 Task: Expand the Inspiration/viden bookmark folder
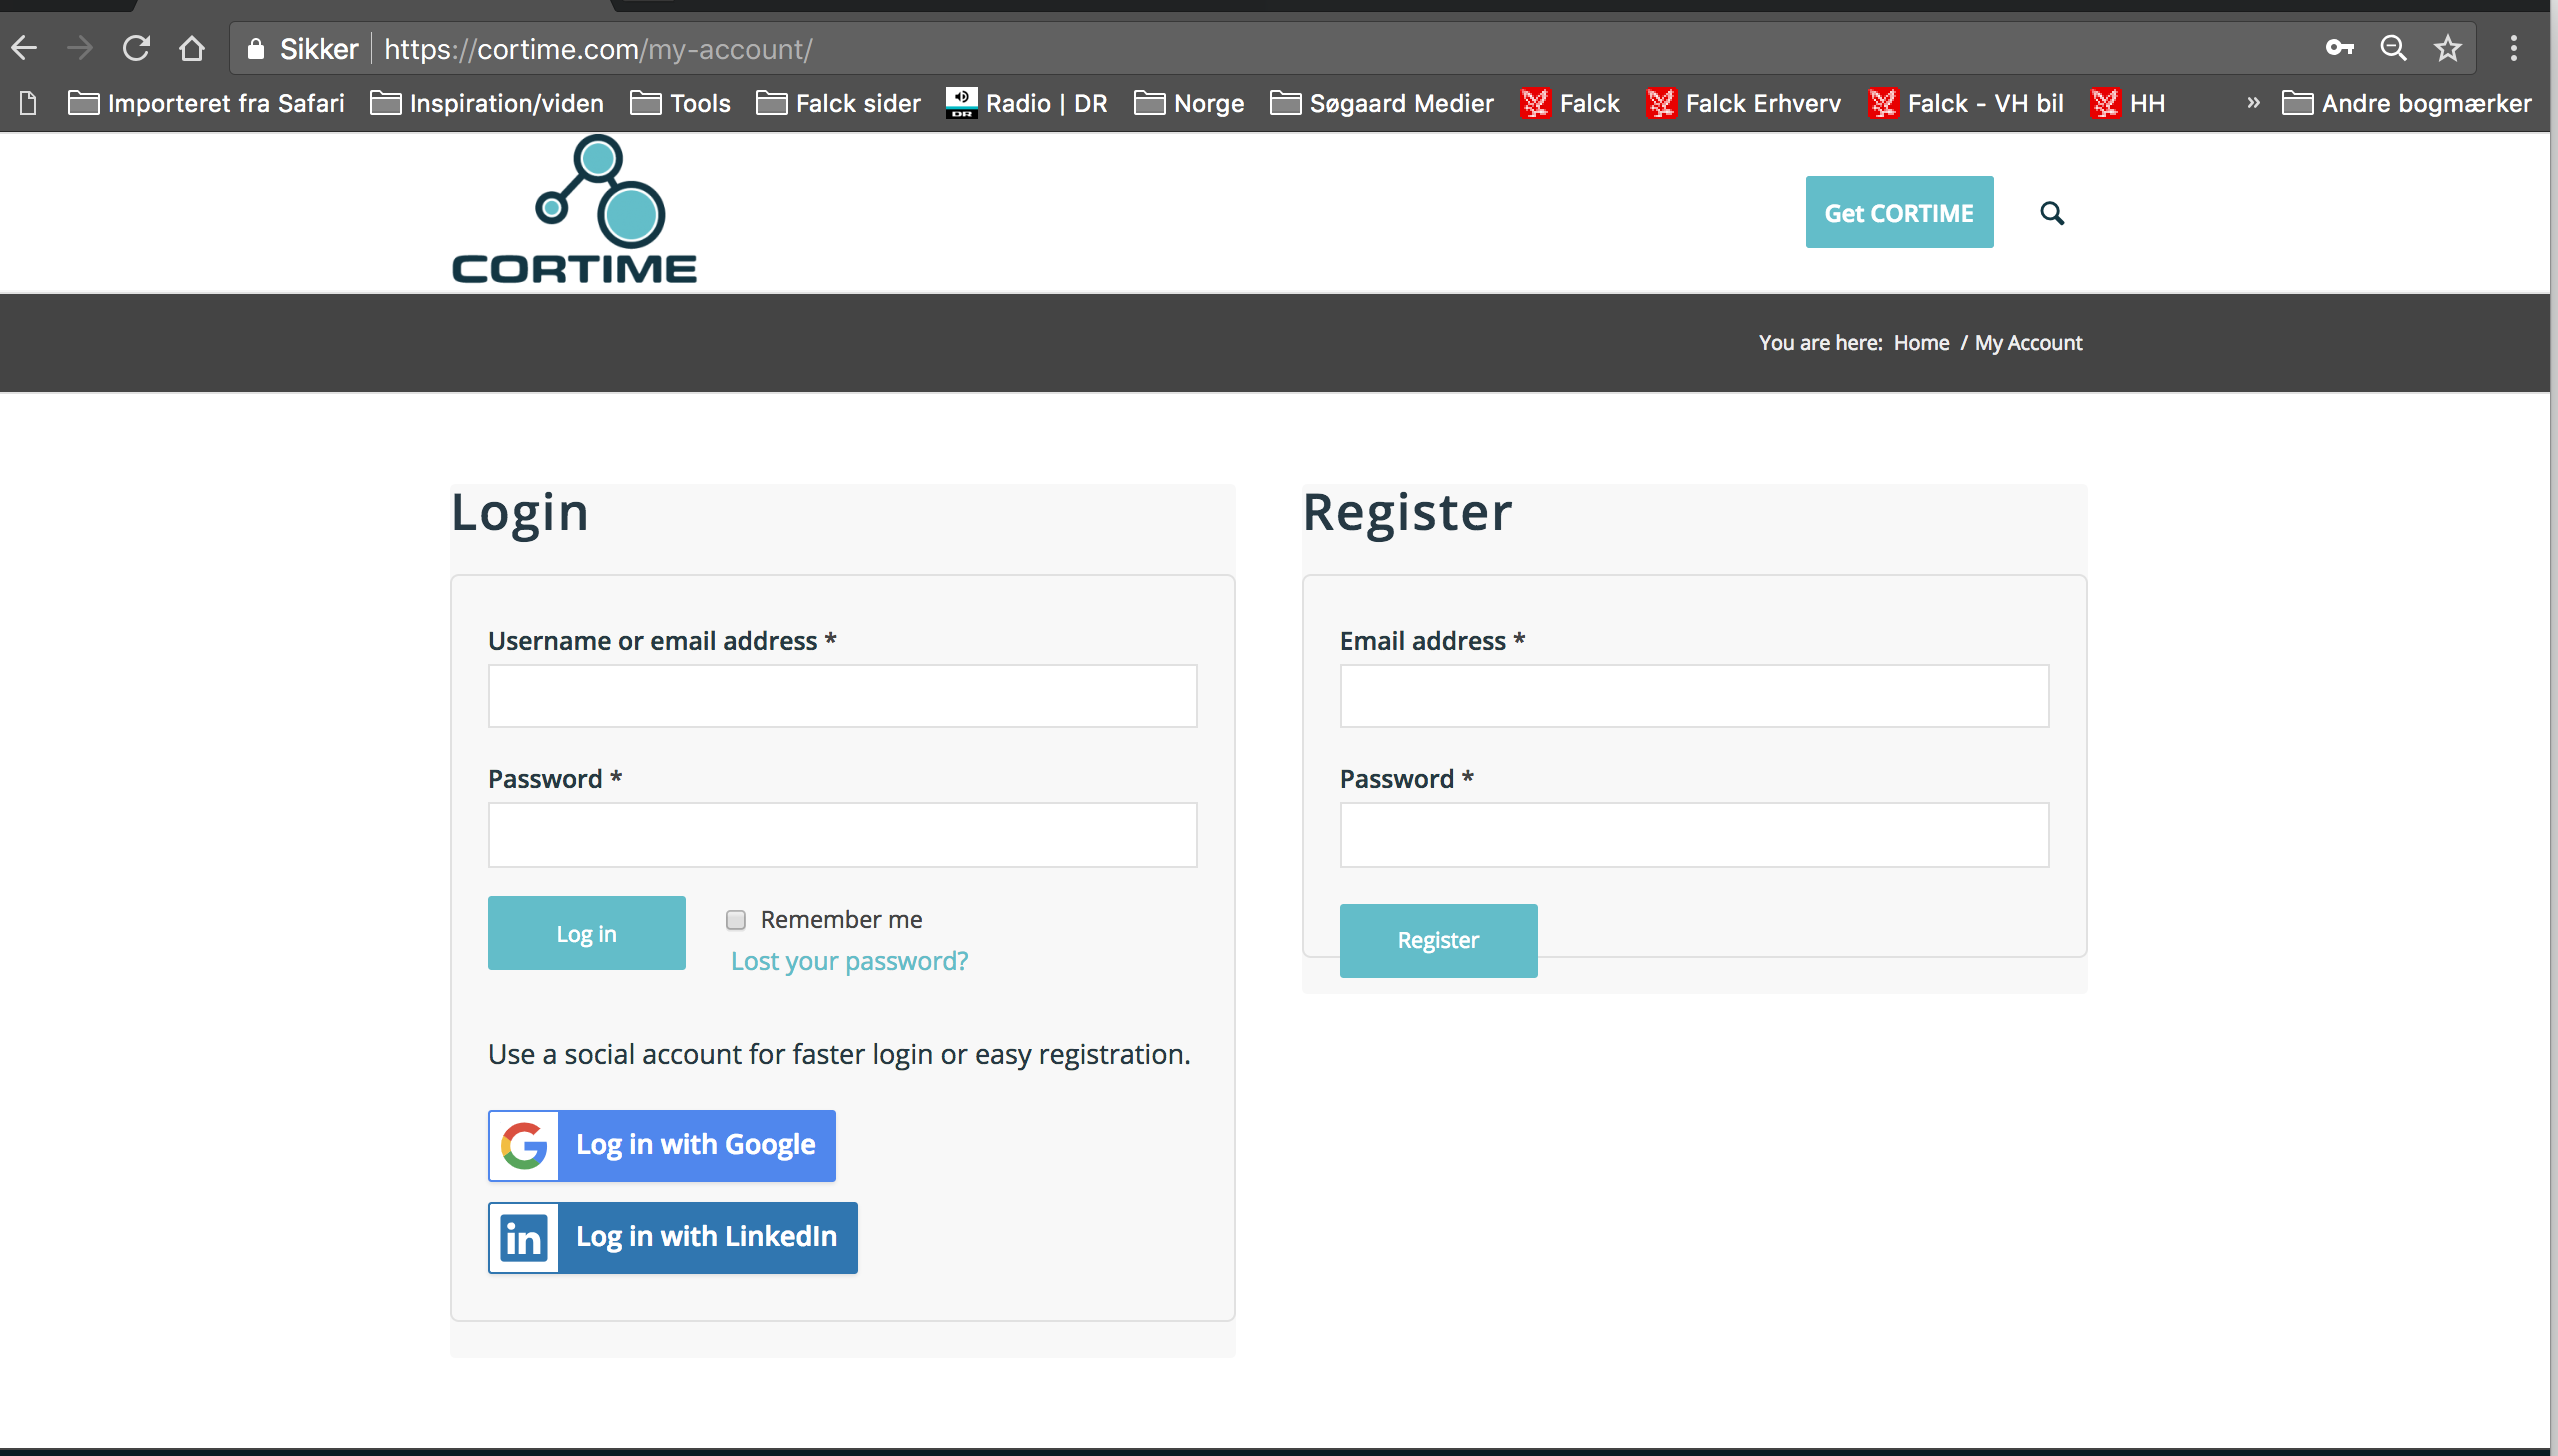[x=487, y=103]
